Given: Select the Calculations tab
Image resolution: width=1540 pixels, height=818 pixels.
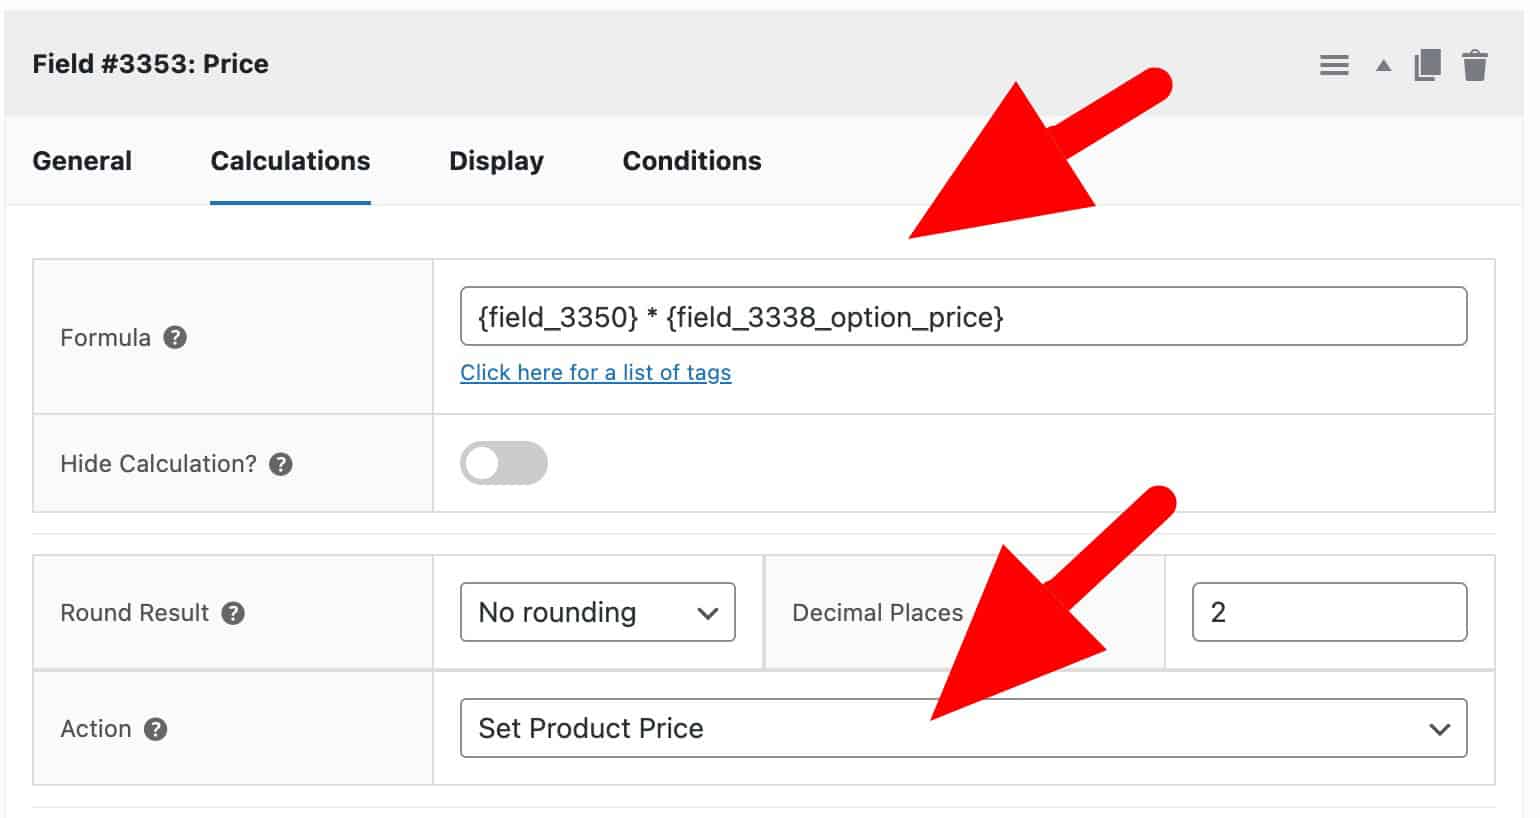Looking at the screenshot, I should click(290, 161).
